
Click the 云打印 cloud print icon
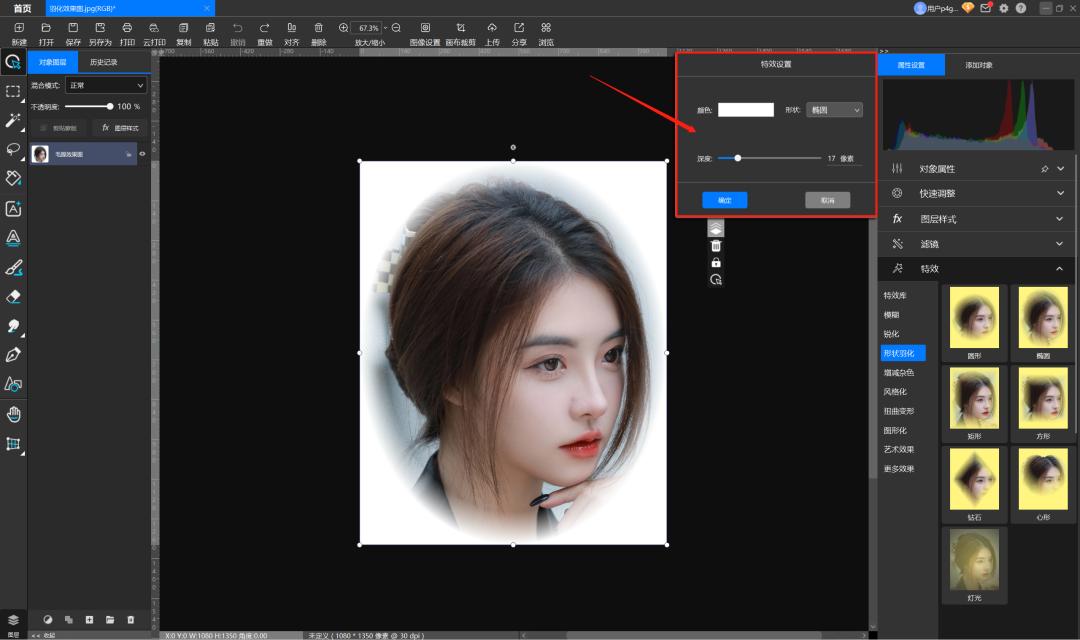coord(153,28)
